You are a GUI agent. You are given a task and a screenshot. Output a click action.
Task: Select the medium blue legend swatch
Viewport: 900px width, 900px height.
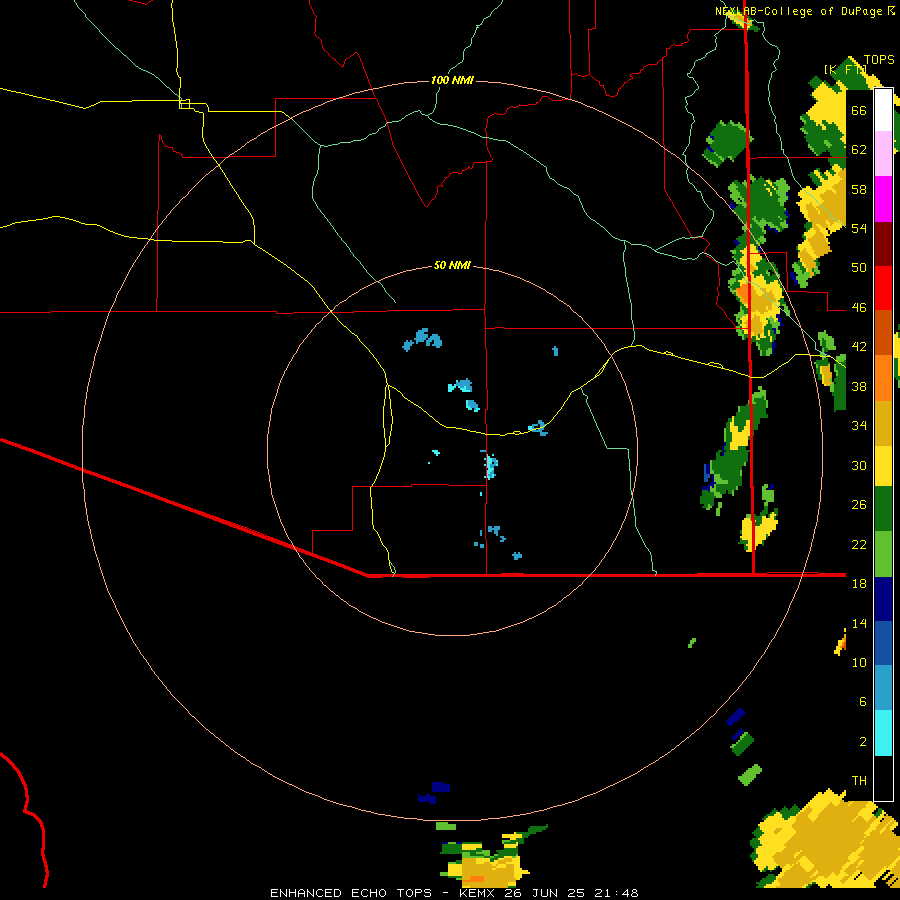(883, 643)
